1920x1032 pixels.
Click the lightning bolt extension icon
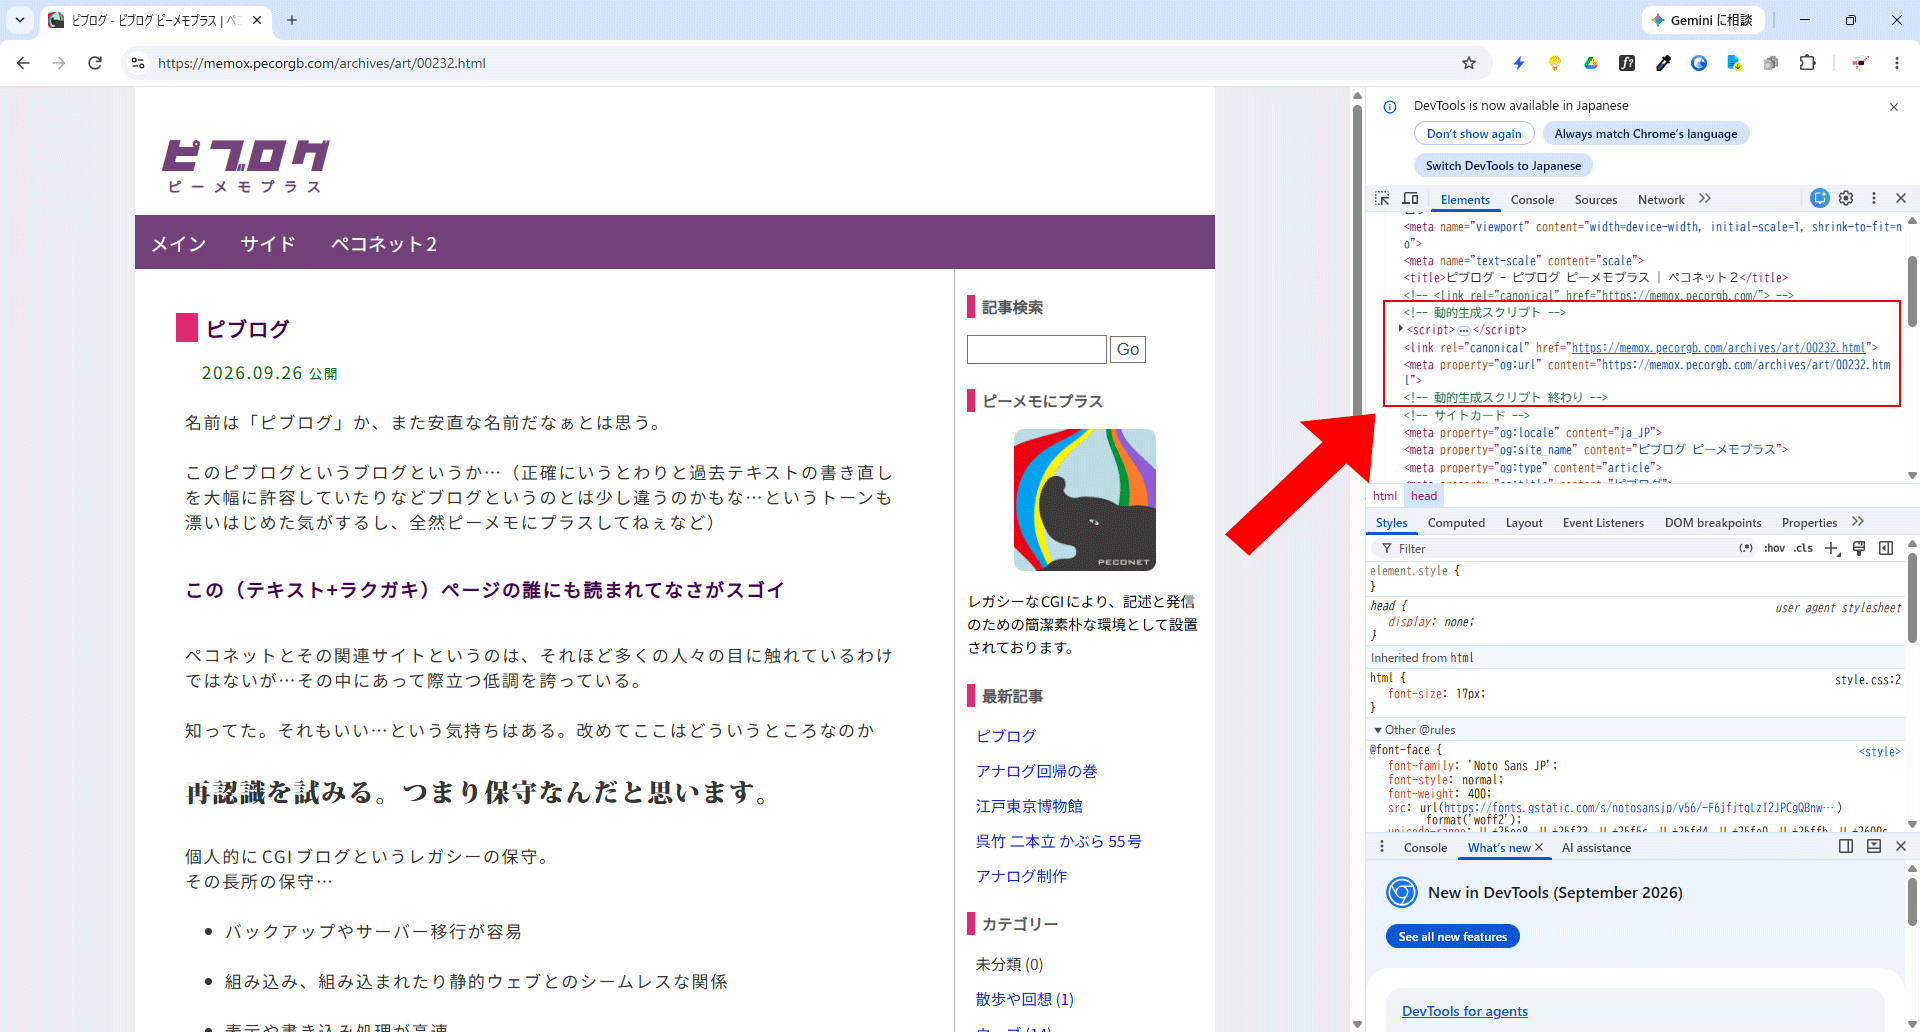click(1519, 63)
